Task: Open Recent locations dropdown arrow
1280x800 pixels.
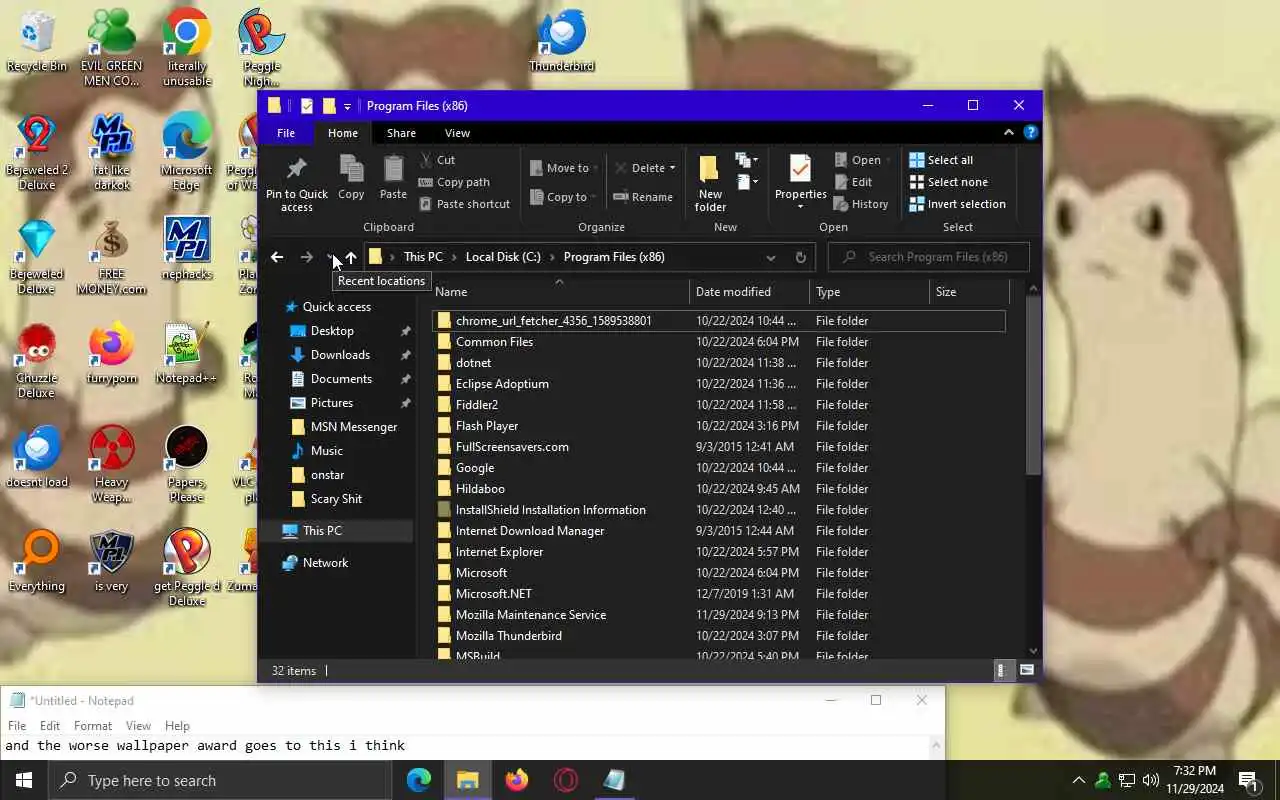Action: 329,257
